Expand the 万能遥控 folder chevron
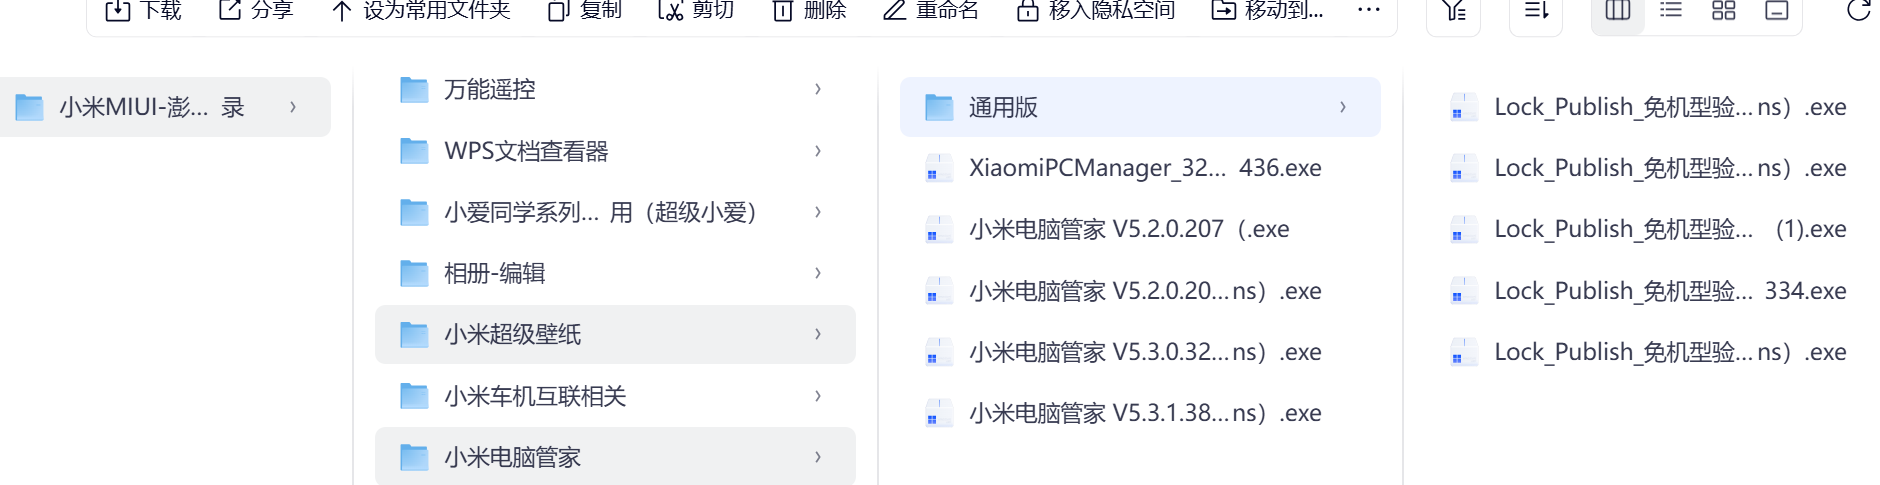Screen dimensions: 1880x485 (x=818, y=89)
